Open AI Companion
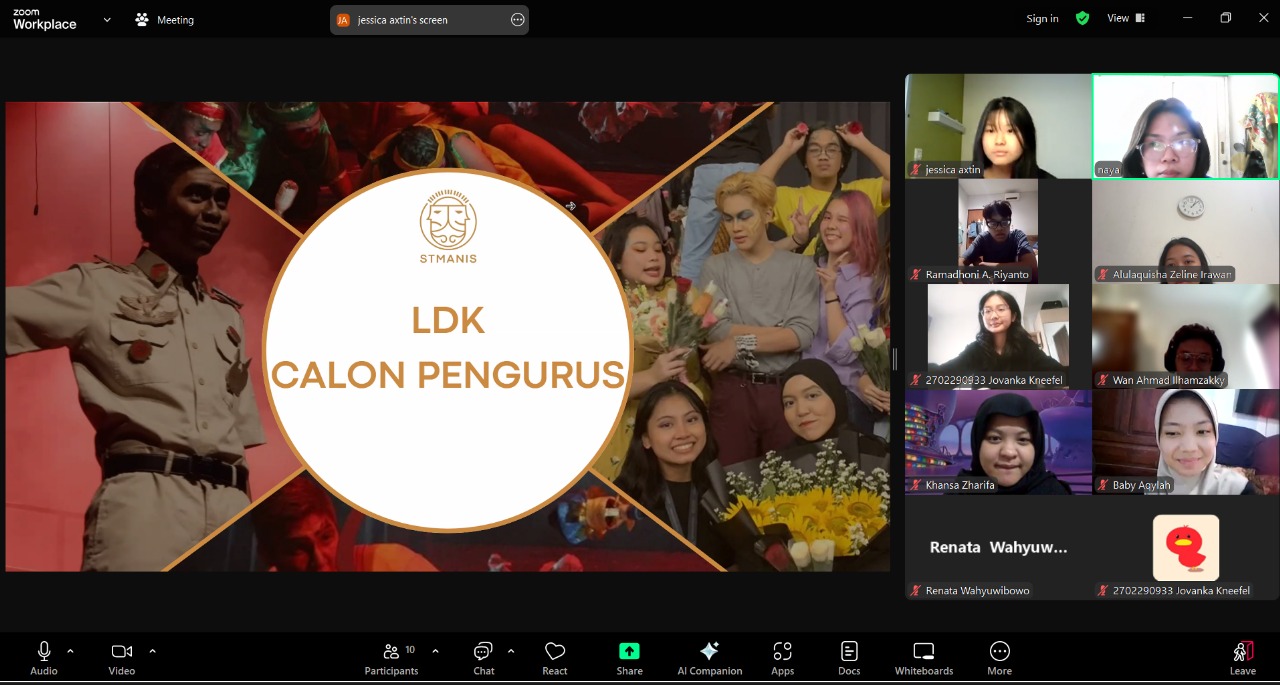The image size is (1280, 685). pyautogui.click(x=710, y=658)
